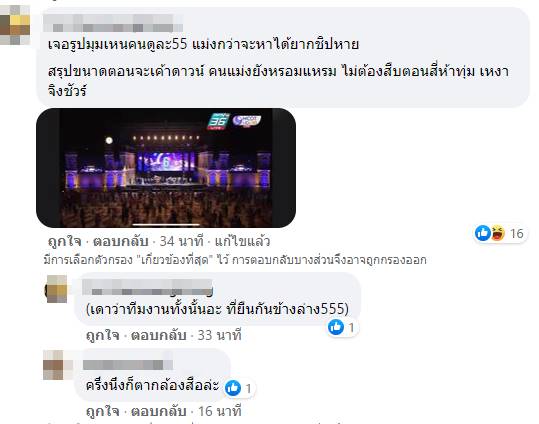Screen dimensions: 539x424
Task: Click the 16 นาที timestamp on the last reply
Action: click(220, 411)
